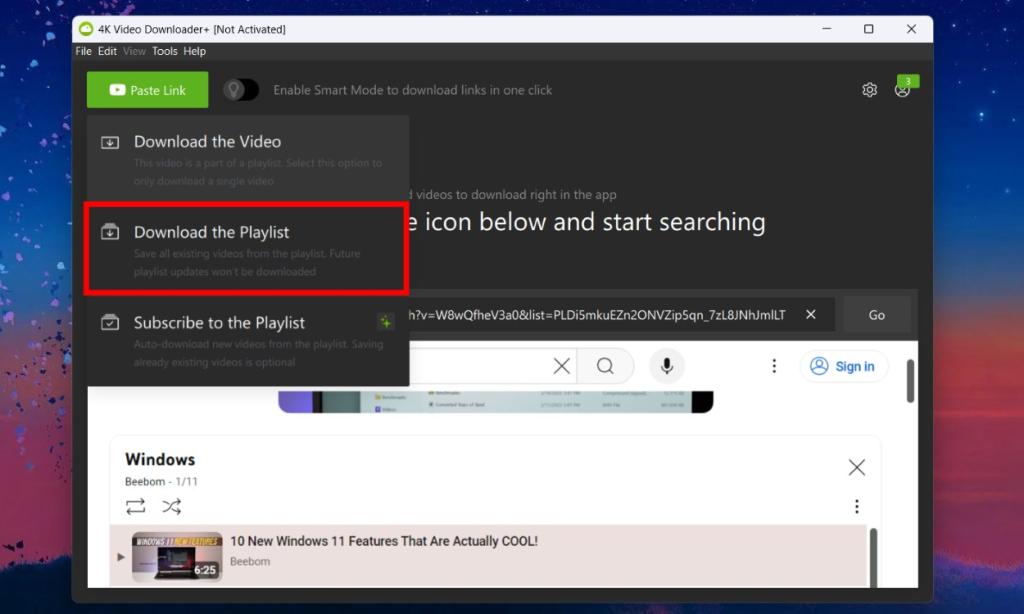Select the voice search microphone icon

coord(667,366)
